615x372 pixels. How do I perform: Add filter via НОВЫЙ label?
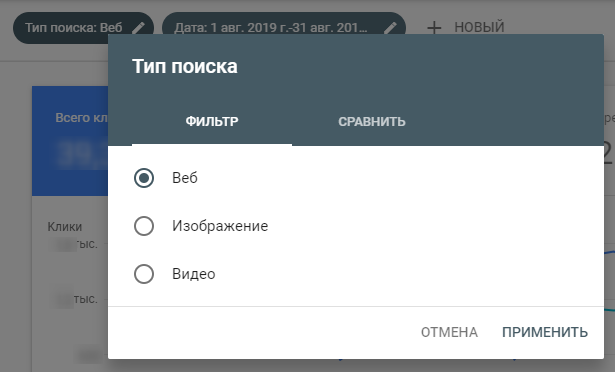tap(479, 27)
